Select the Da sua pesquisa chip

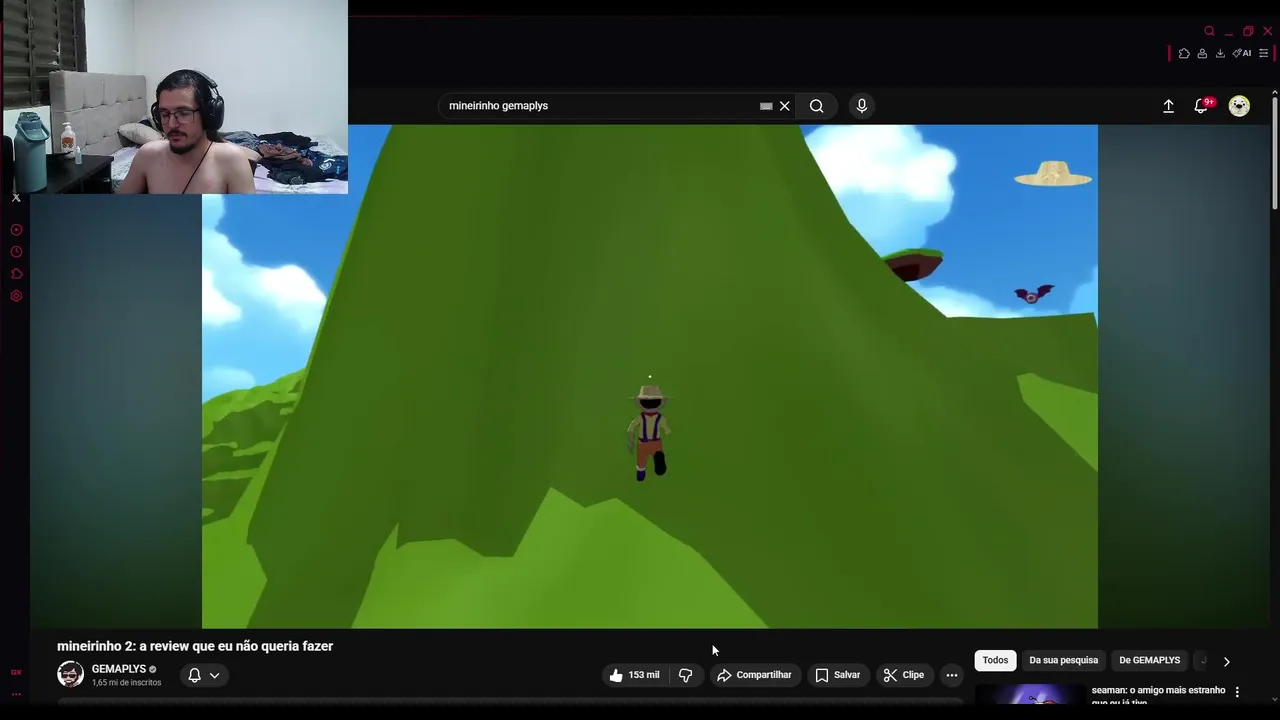point(1063,660)
